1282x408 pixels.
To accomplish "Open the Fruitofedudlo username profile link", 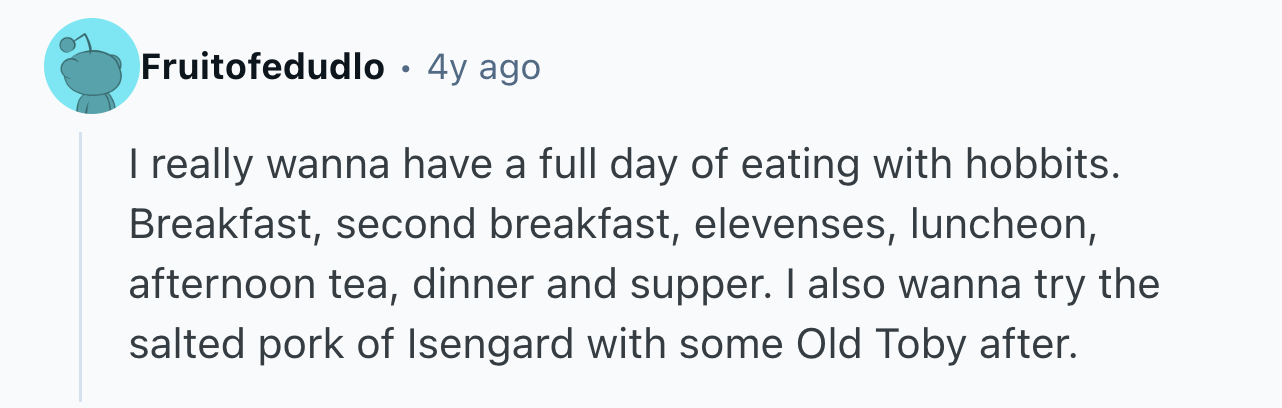I will [x=263, y=68].
